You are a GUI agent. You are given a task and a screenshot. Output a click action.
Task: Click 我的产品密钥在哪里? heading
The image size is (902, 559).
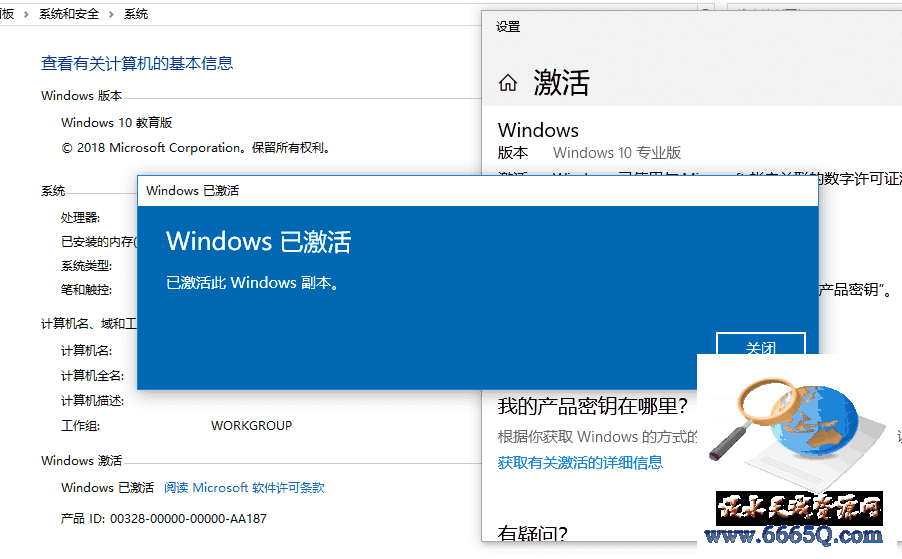click(x=593, y=407)
